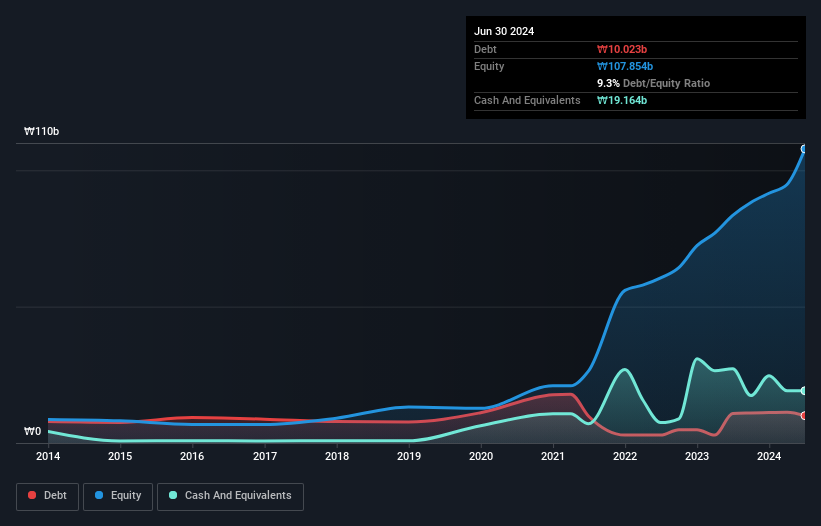Click the 2023 x-axis label
821x526 pixels.
click(697, 456)
